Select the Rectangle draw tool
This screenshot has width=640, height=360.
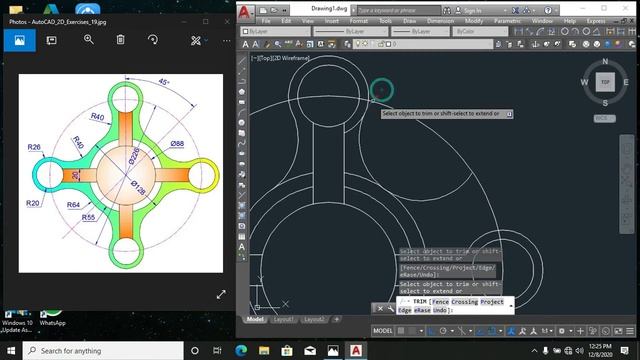coord(242,102)
